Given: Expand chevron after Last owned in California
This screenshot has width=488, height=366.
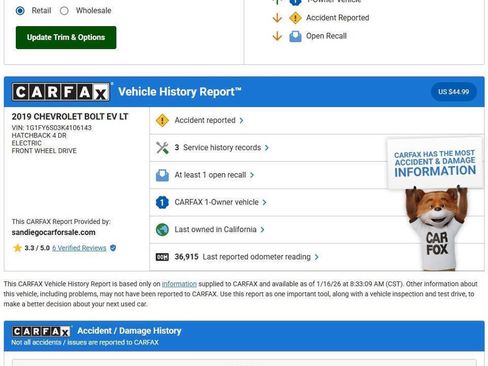Looking at the screenshot, I should coord(263,230).
